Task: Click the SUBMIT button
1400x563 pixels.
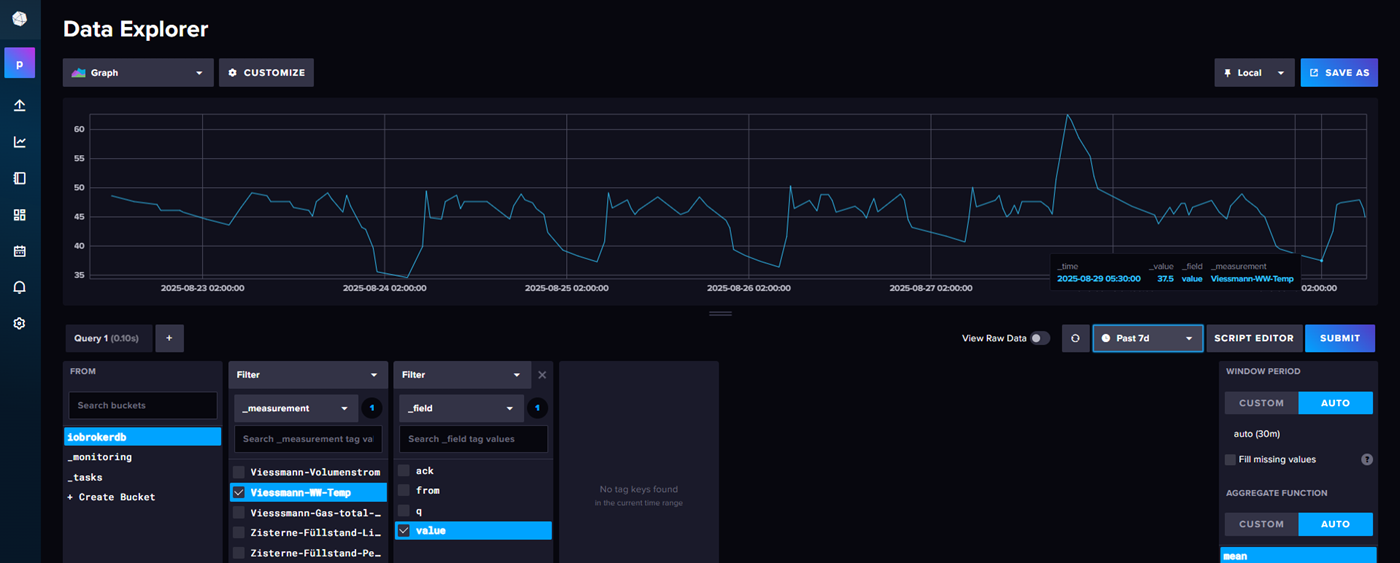Action: point(1339,338)
